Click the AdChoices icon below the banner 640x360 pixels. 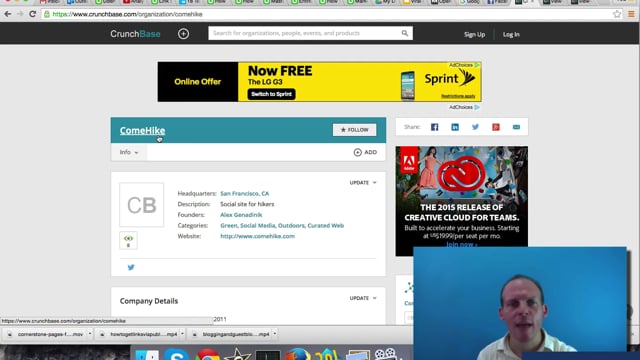coord(477,107)
